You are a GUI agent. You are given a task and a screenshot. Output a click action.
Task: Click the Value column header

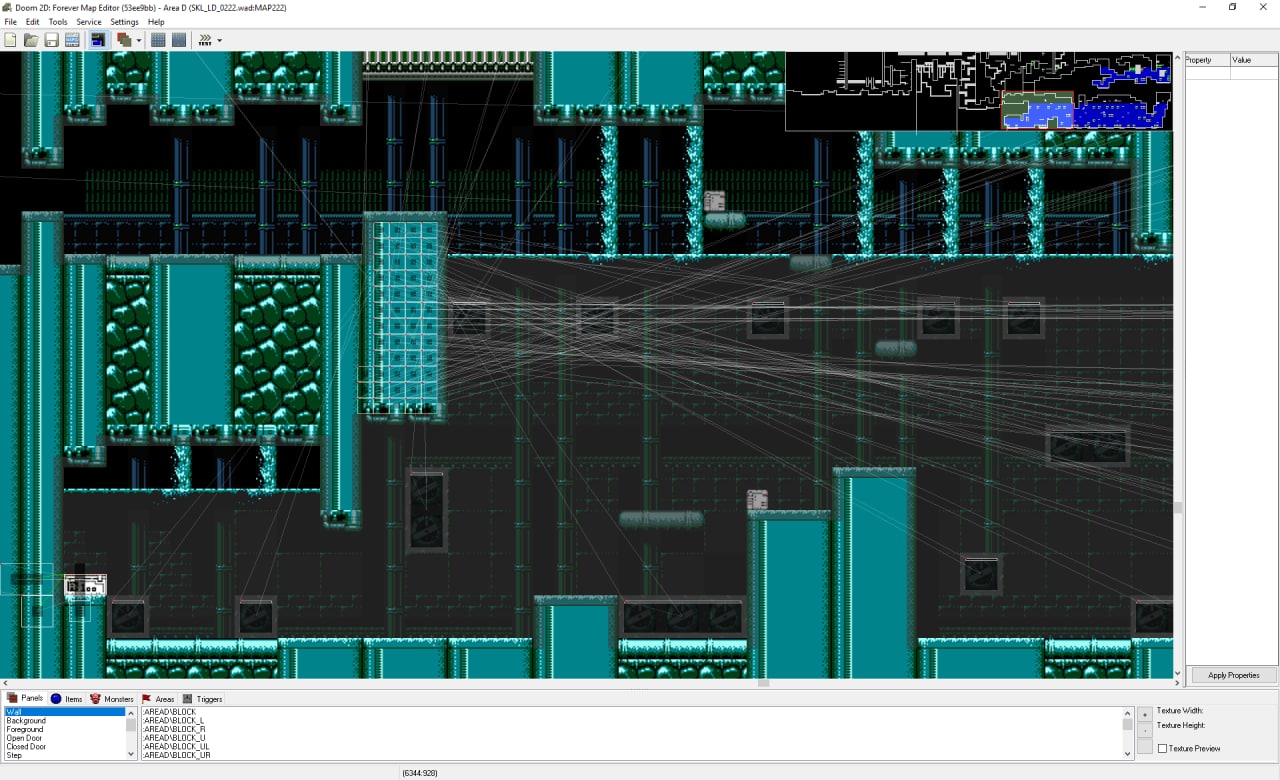click(x=1254, y=60)
